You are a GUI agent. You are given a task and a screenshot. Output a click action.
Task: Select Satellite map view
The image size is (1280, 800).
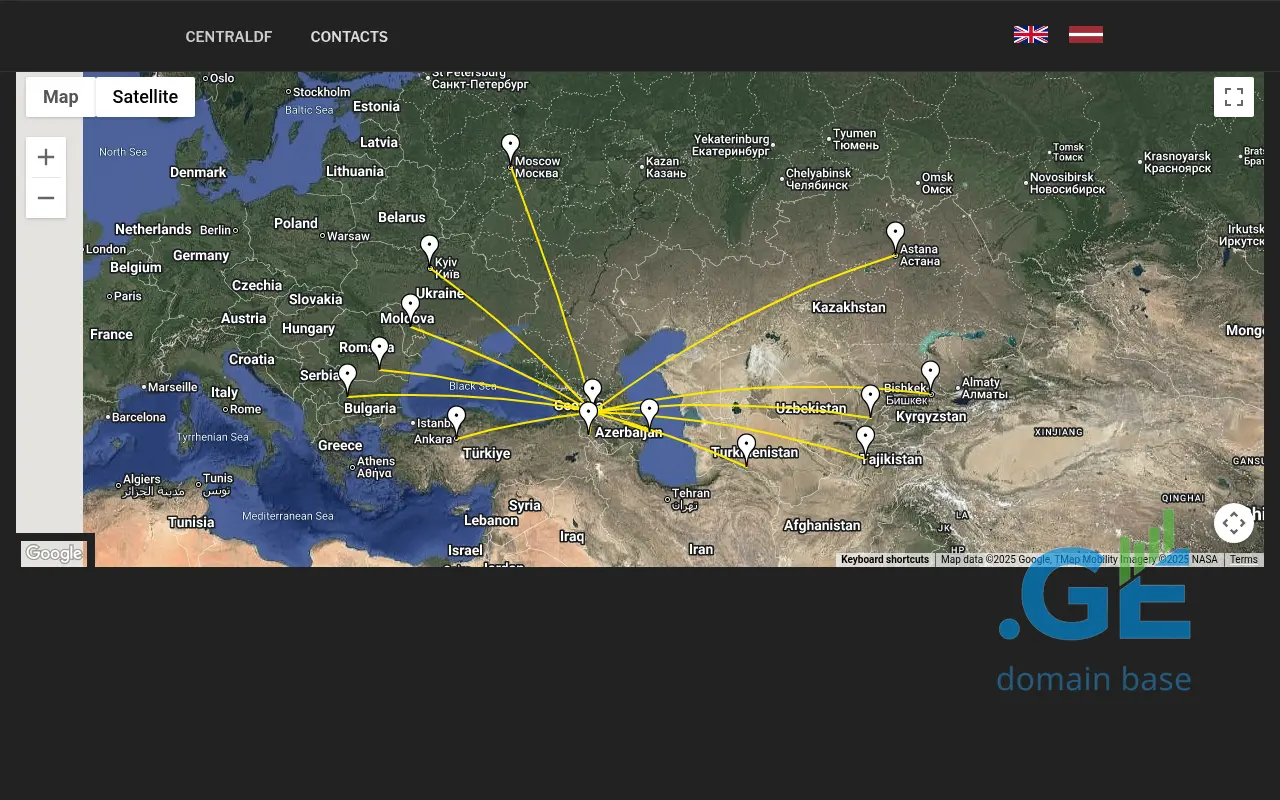point(145,97)
